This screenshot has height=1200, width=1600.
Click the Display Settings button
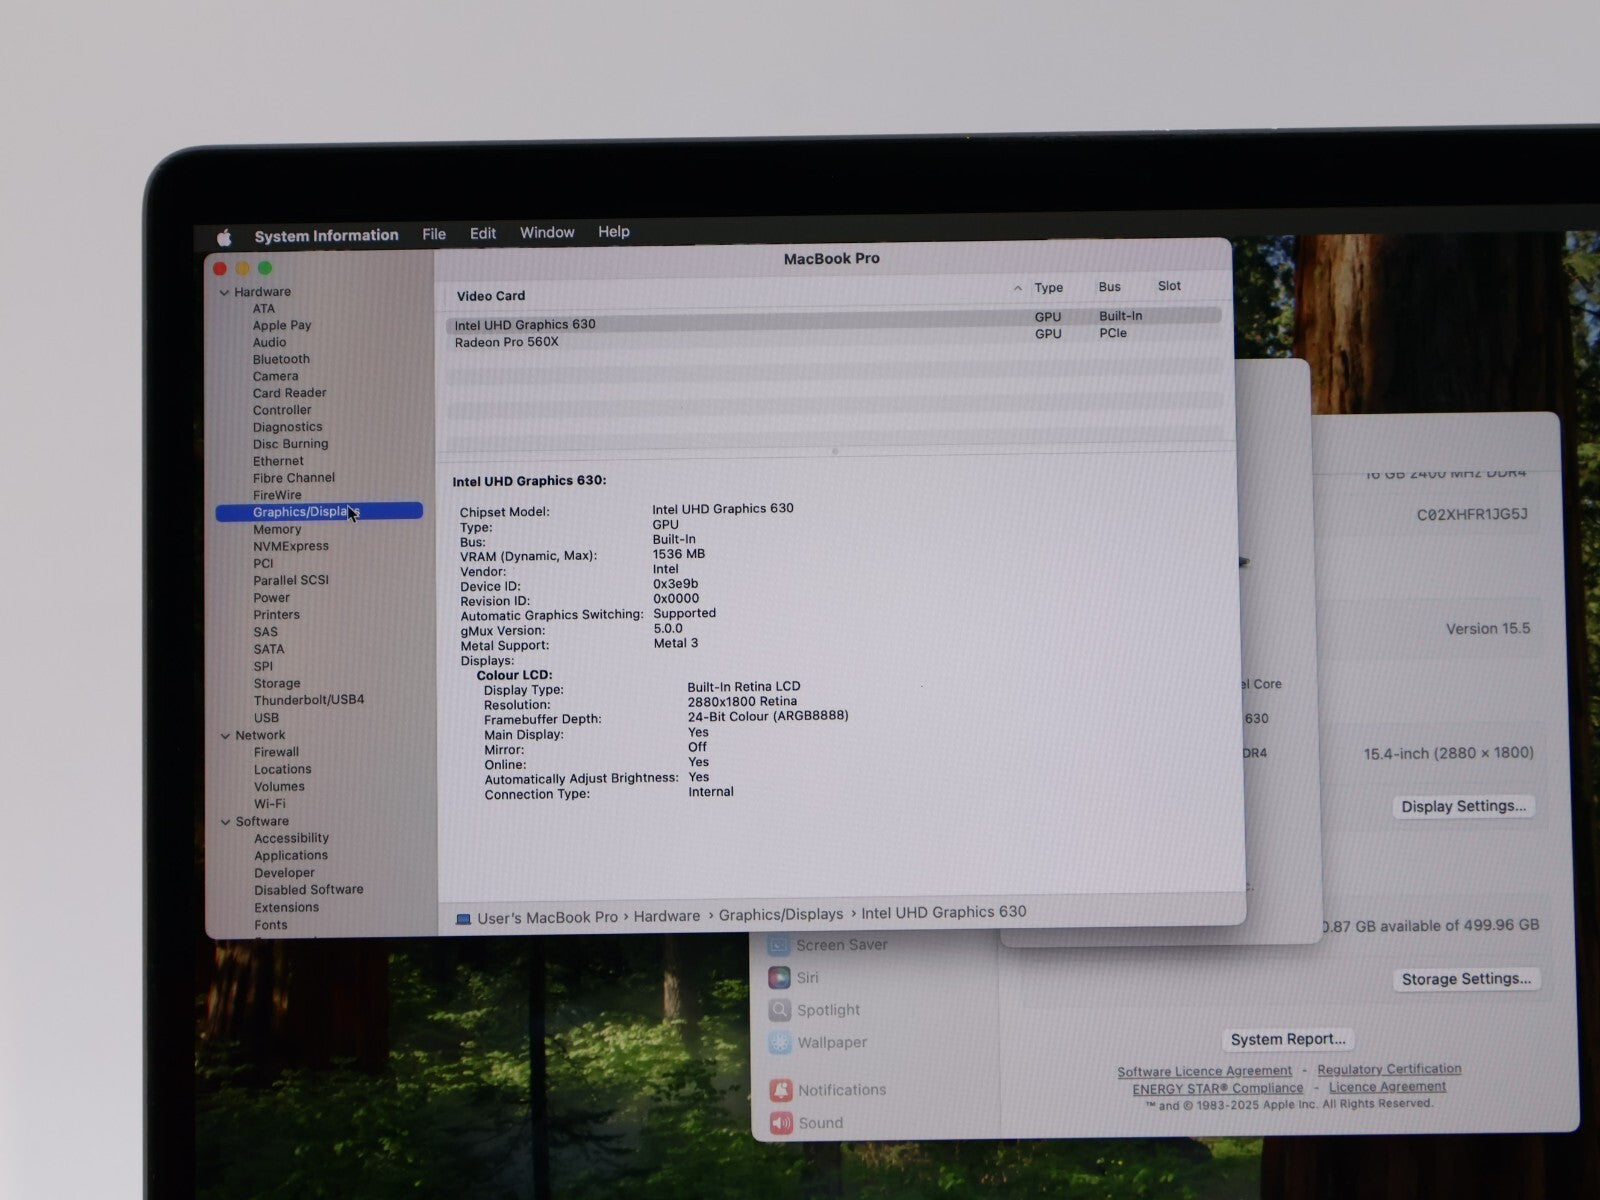coord(1463,807)
